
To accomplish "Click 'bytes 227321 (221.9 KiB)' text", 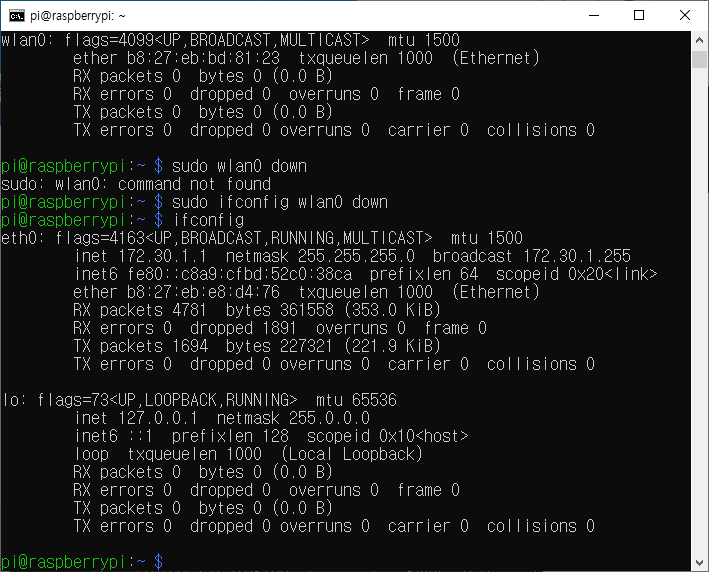I will point(333,346).
